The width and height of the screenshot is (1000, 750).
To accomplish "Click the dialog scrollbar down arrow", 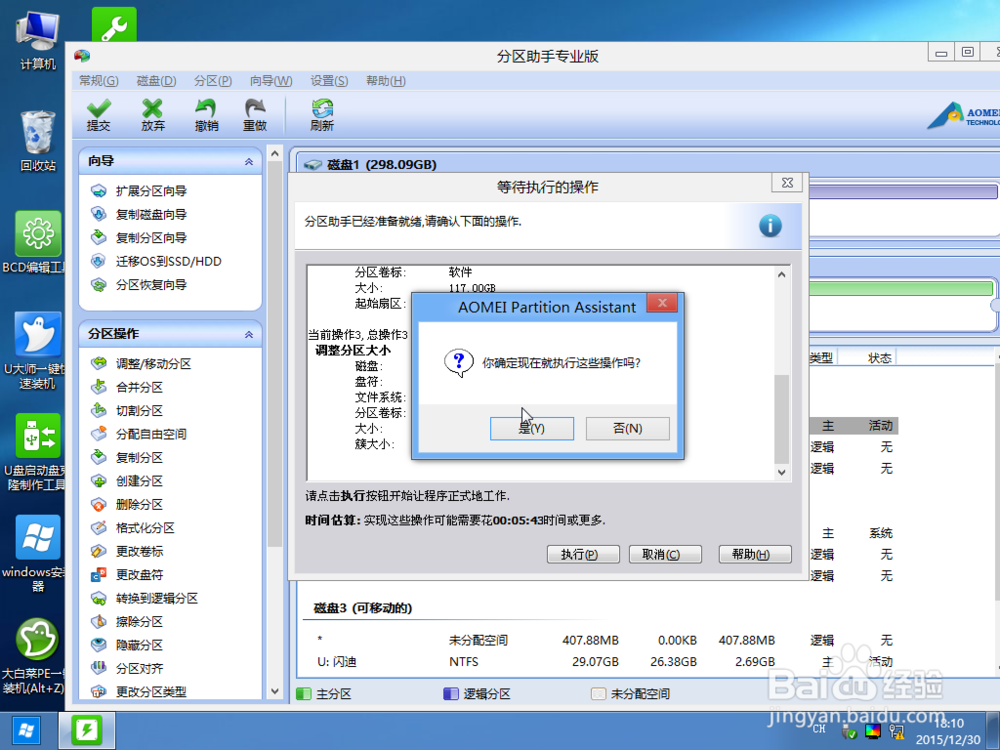I will (781, 470).
